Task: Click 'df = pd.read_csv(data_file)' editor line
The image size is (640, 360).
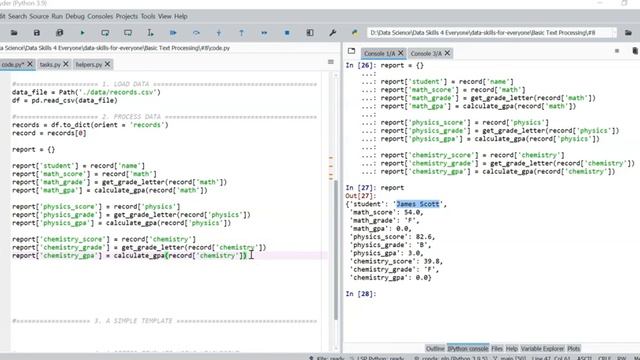Action: [x=64, y=100]
